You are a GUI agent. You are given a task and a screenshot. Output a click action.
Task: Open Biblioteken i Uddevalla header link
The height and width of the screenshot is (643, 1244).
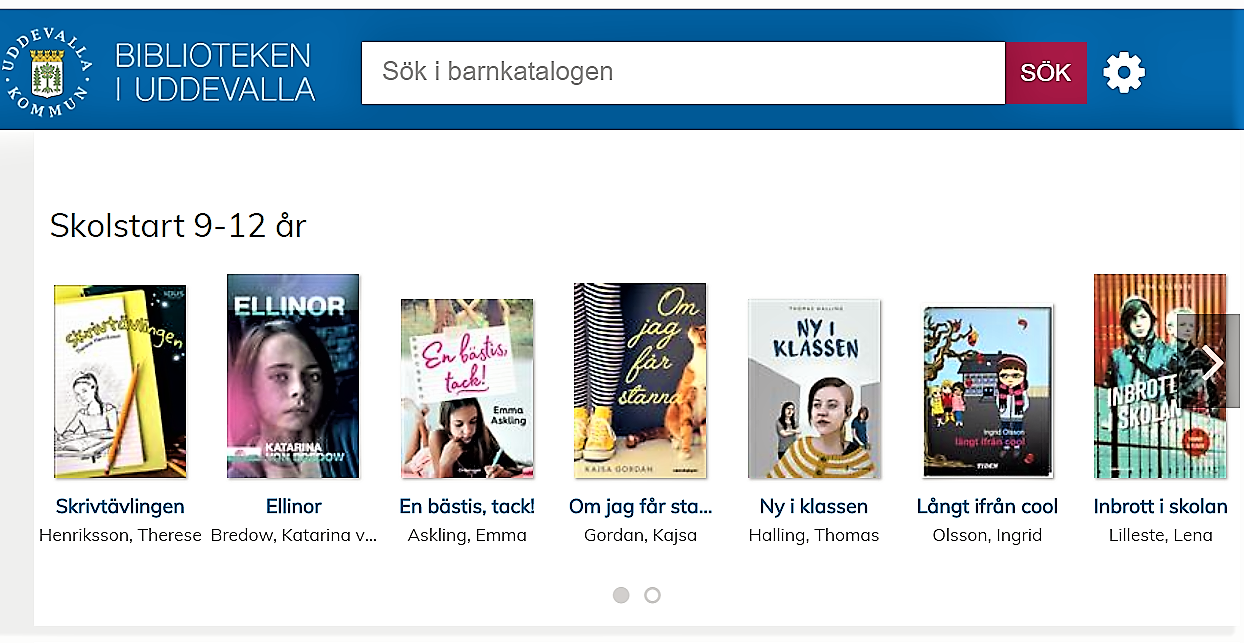point(215,71)
